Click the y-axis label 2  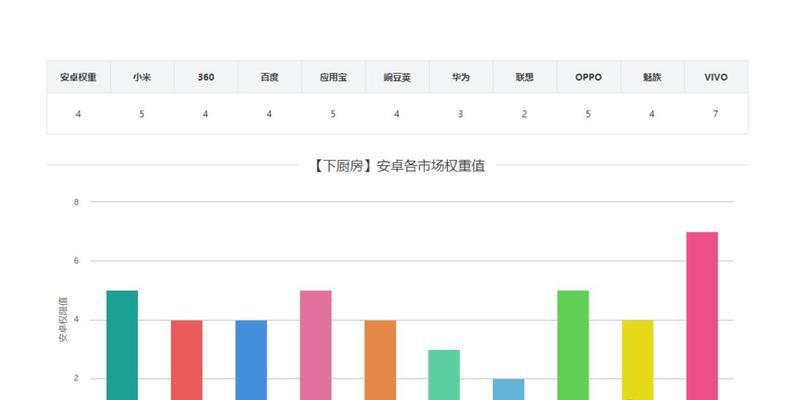(76, 379)
